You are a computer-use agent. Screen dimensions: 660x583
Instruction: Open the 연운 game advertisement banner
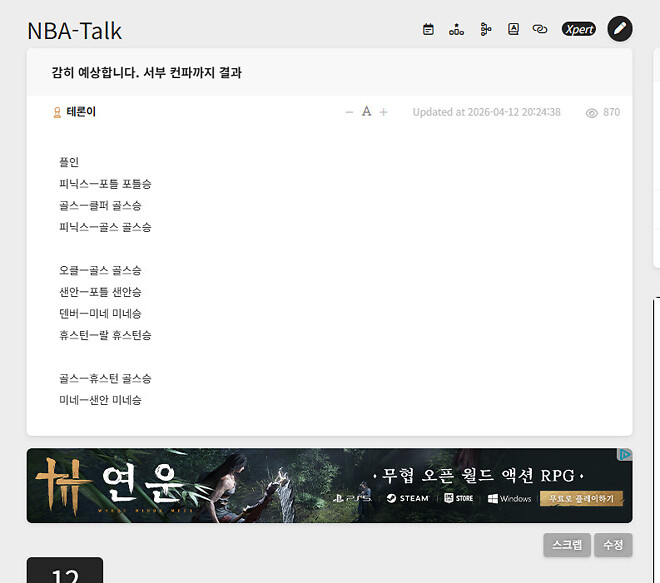pyautogui.click(x=330, y=485)
